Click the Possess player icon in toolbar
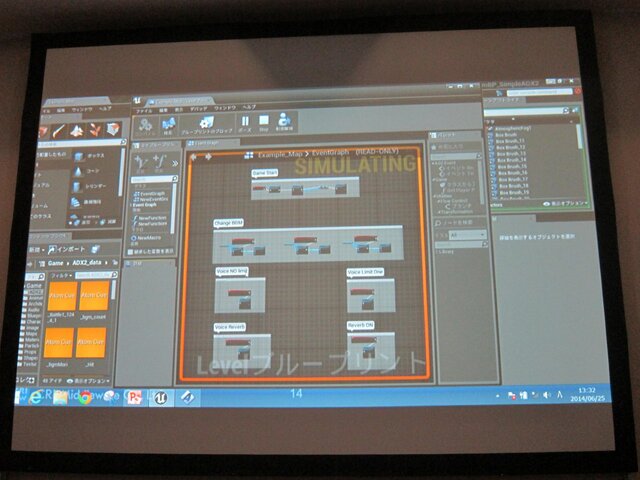The height and width of the screenshot is (480, 640). [283, 119]
